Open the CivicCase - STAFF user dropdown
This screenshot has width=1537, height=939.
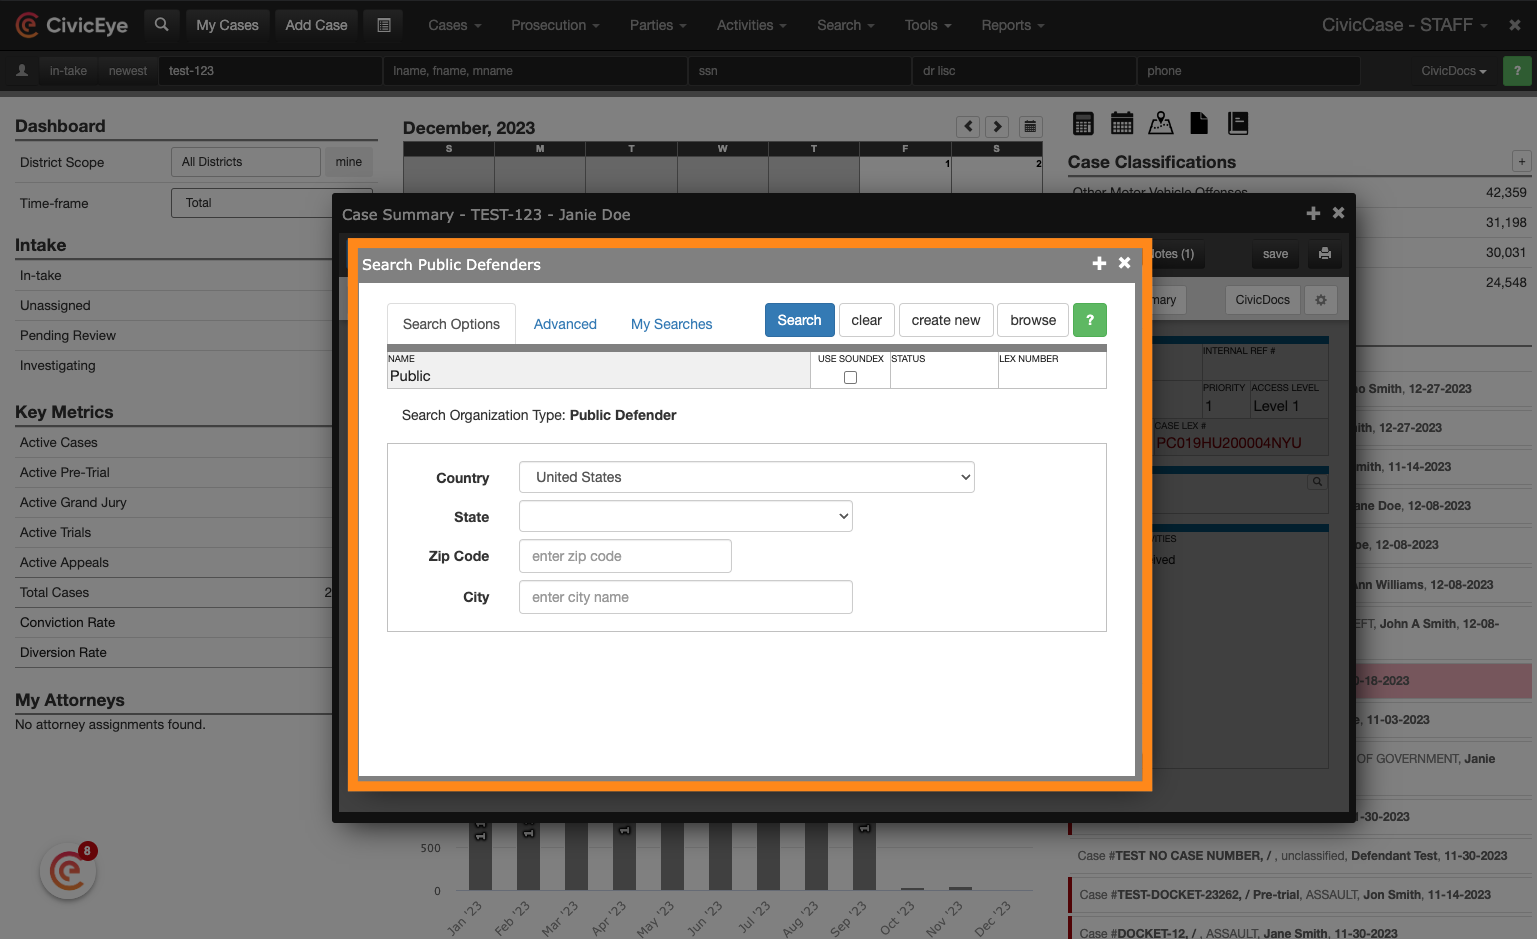pyautogui.click(x=1404, y=25)
